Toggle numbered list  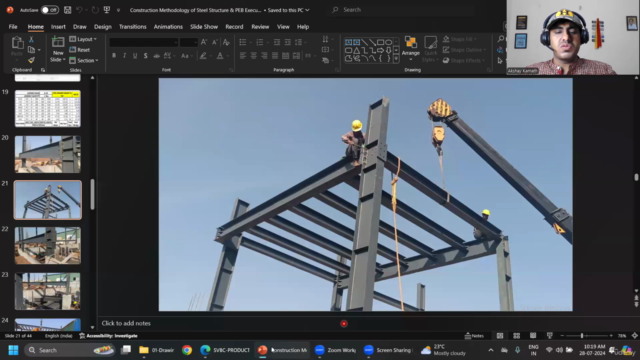coord(260,42)
